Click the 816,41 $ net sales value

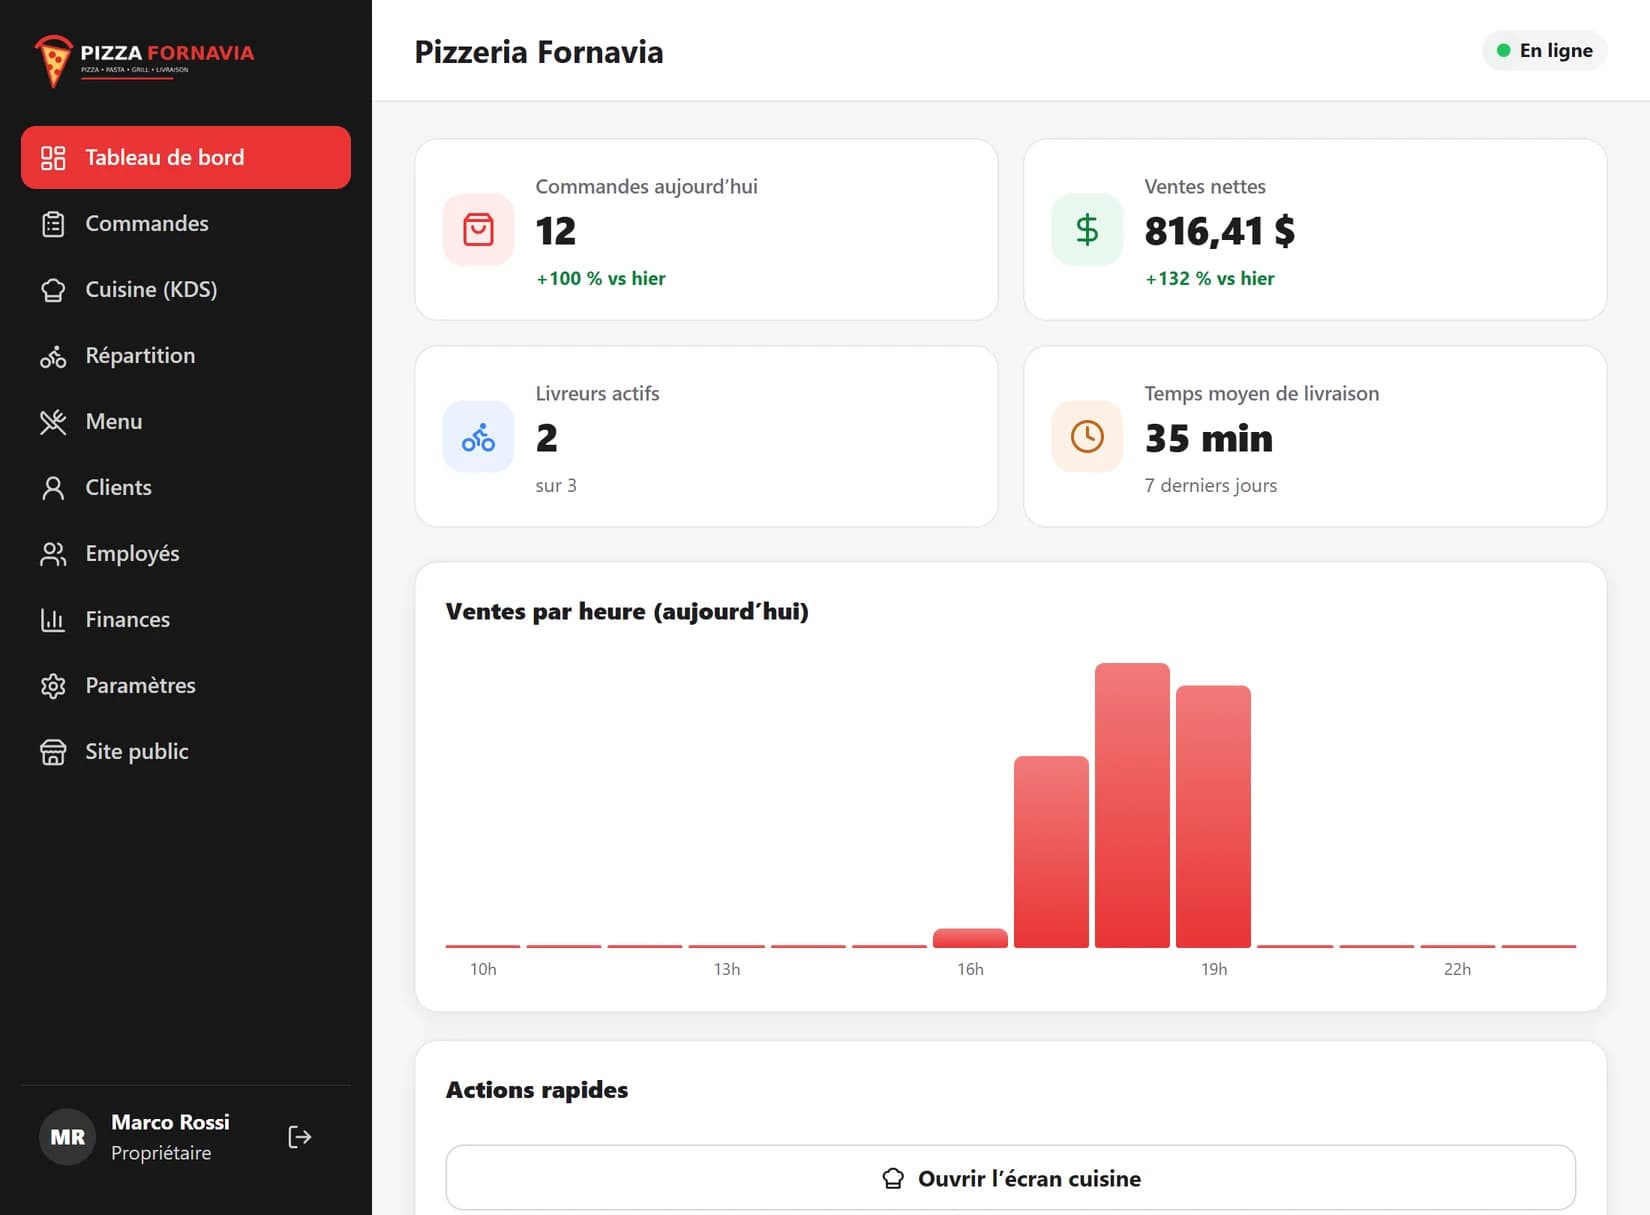coord(1220,231)
